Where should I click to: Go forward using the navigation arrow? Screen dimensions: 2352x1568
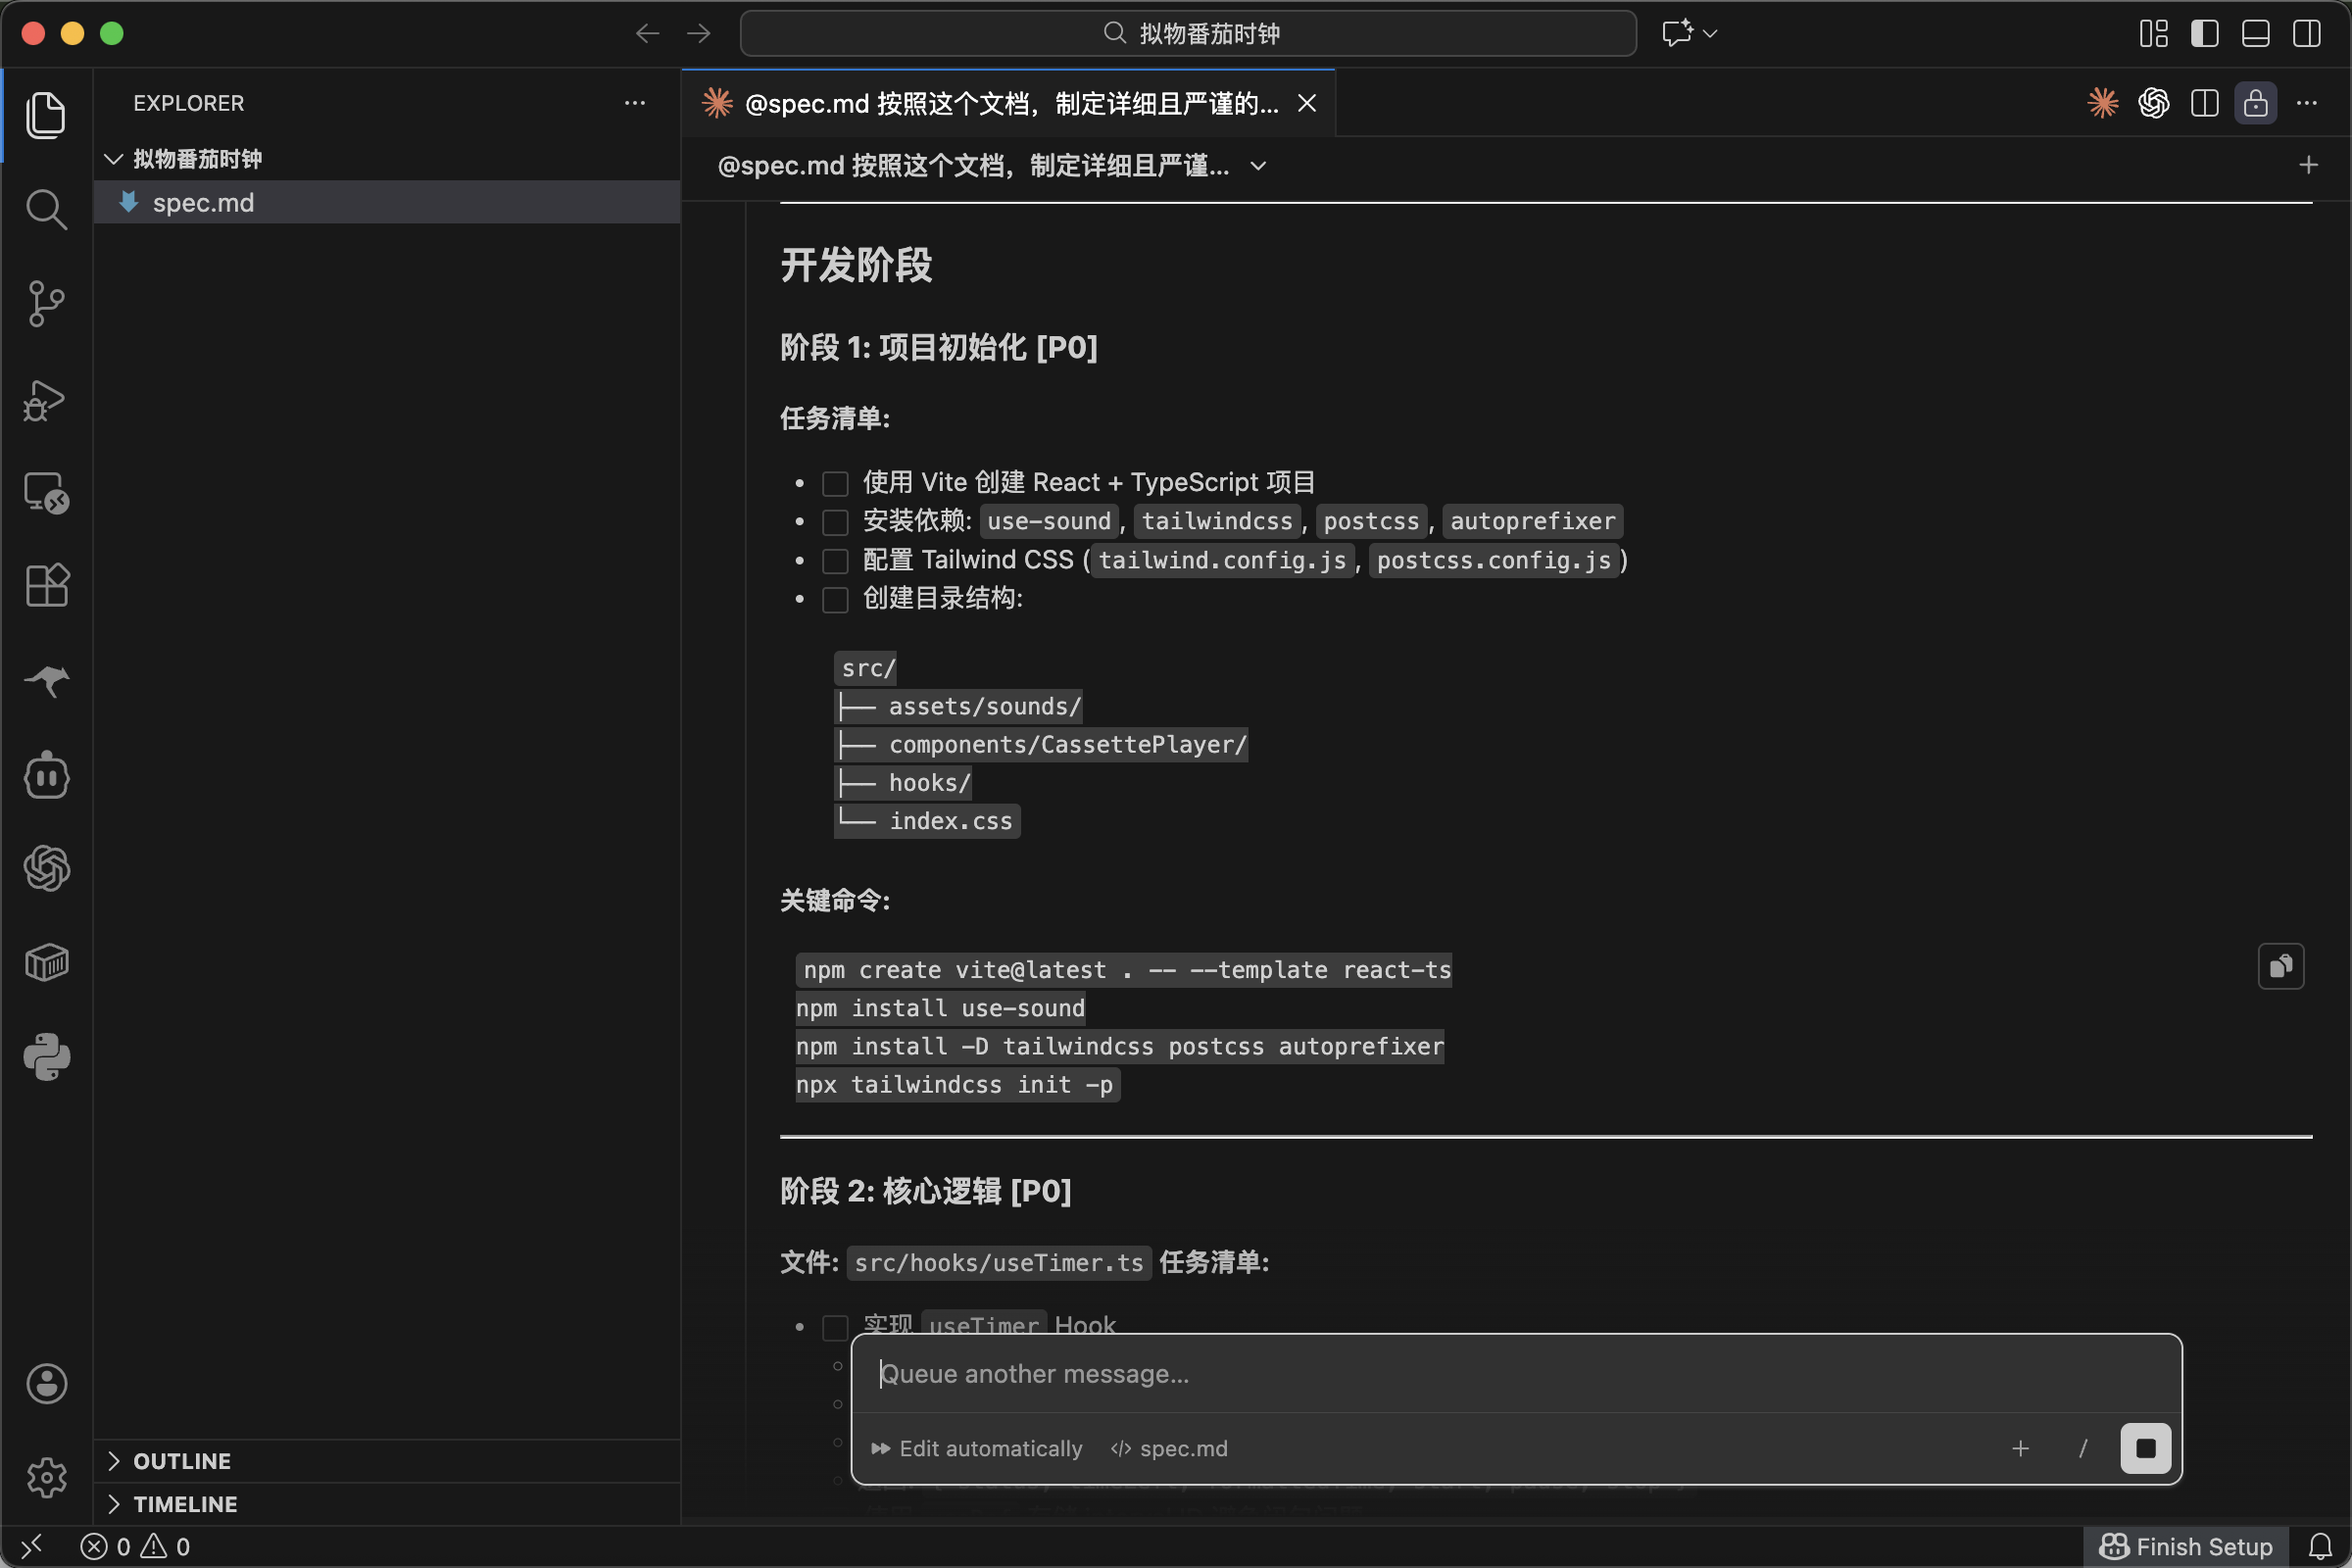point(699,34)
